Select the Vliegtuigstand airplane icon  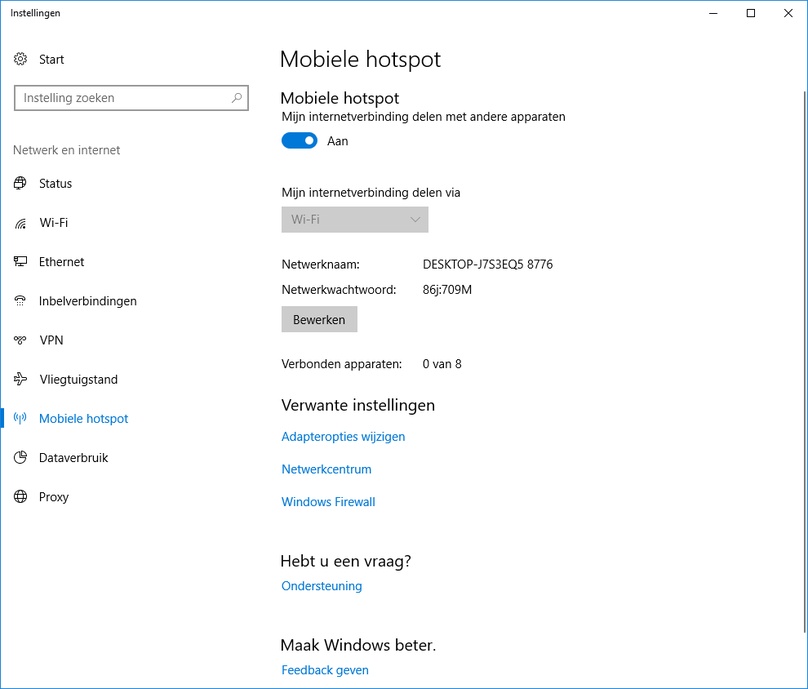(x=20, y=379)
